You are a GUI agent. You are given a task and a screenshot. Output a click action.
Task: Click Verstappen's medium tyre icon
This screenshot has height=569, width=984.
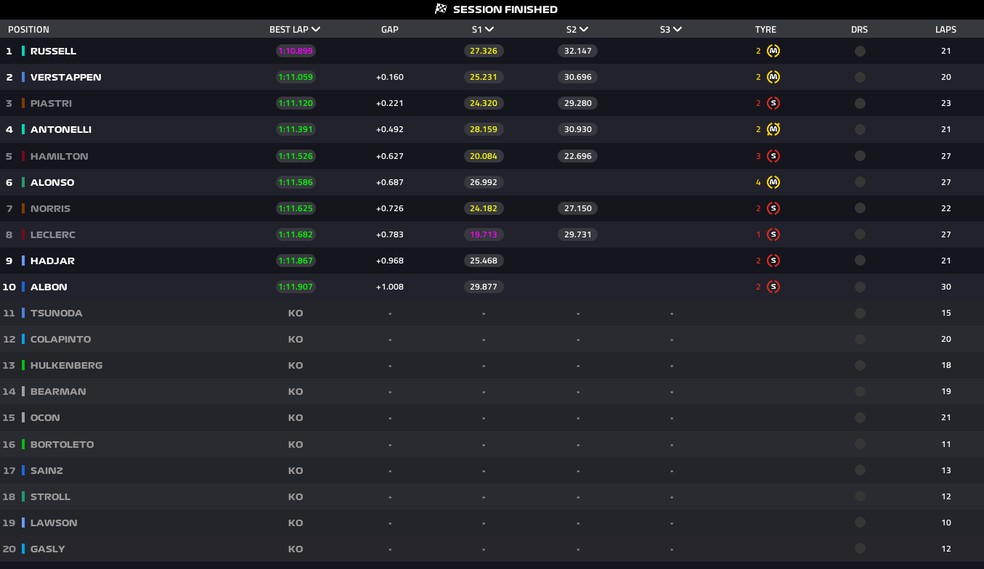(x=773, y=77)
